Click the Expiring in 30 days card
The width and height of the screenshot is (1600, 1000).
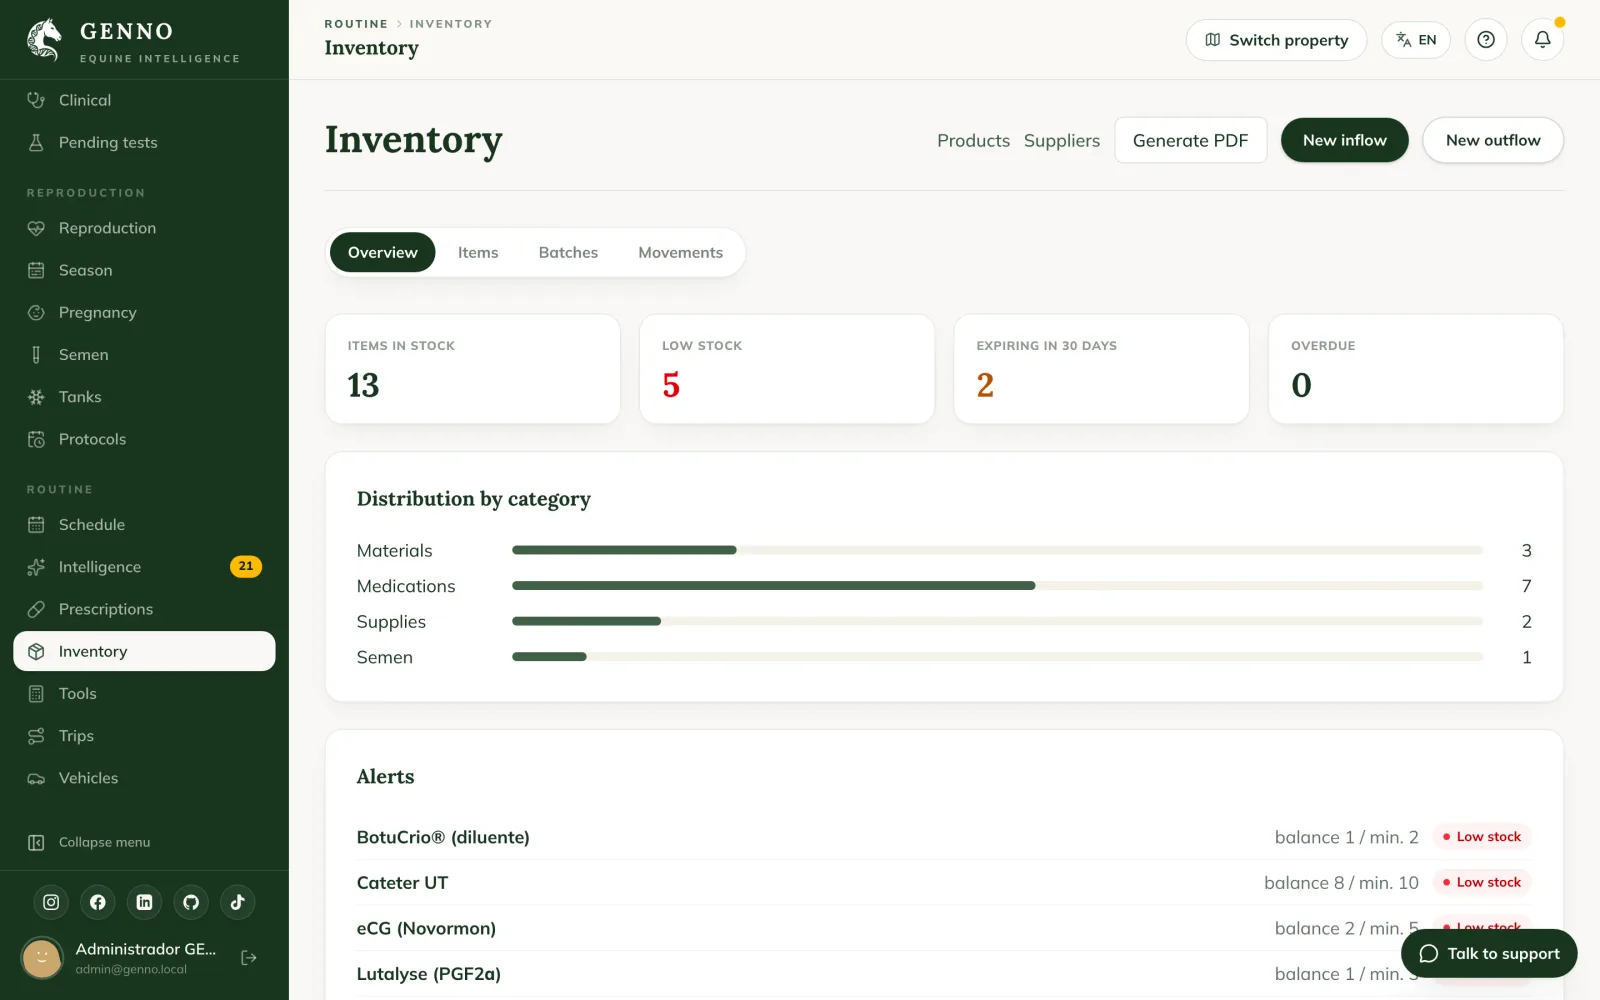pos(1101,369)
